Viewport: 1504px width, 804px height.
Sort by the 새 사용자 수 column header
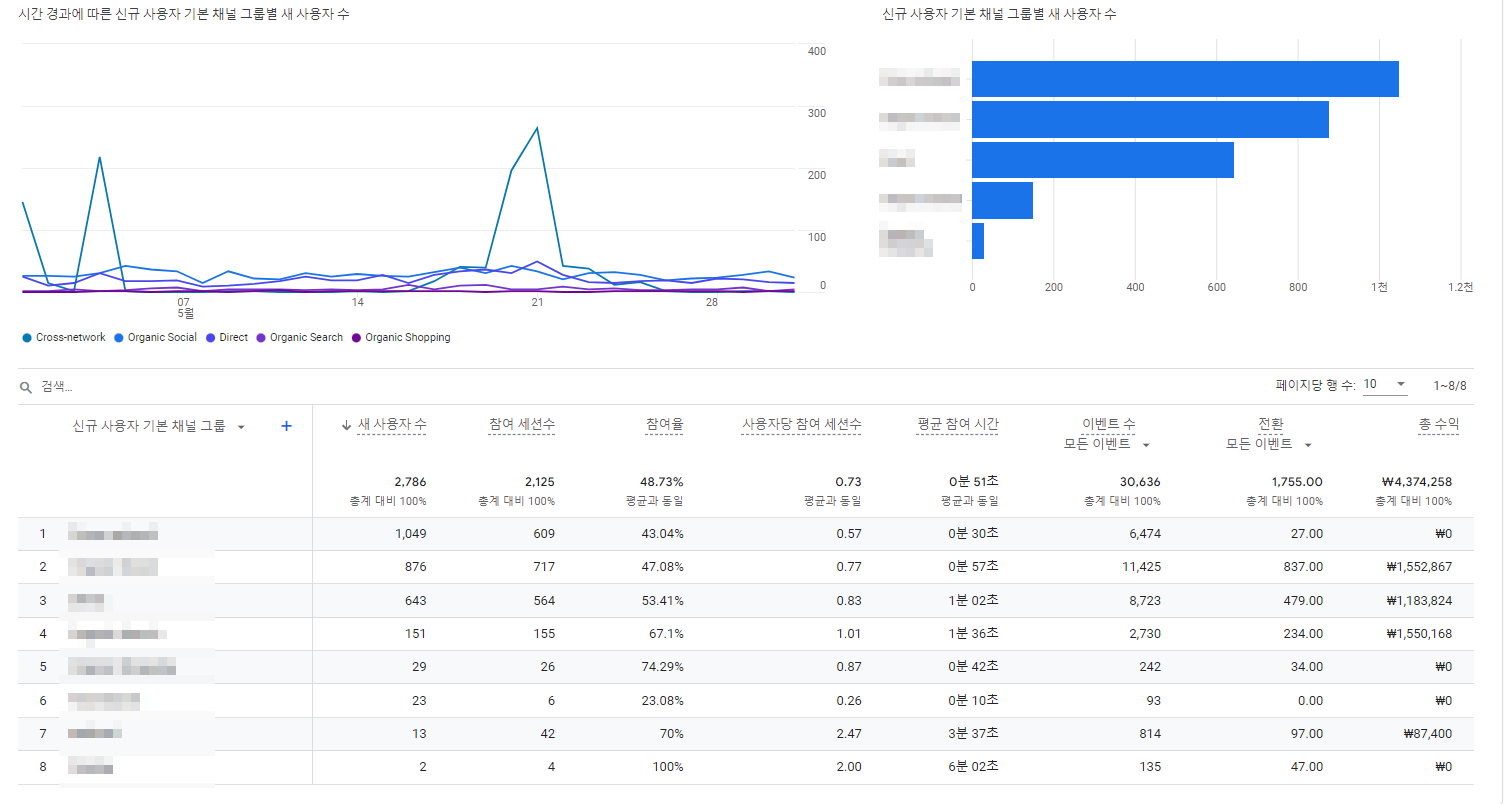pyautogui.click(x=392, y=425)
